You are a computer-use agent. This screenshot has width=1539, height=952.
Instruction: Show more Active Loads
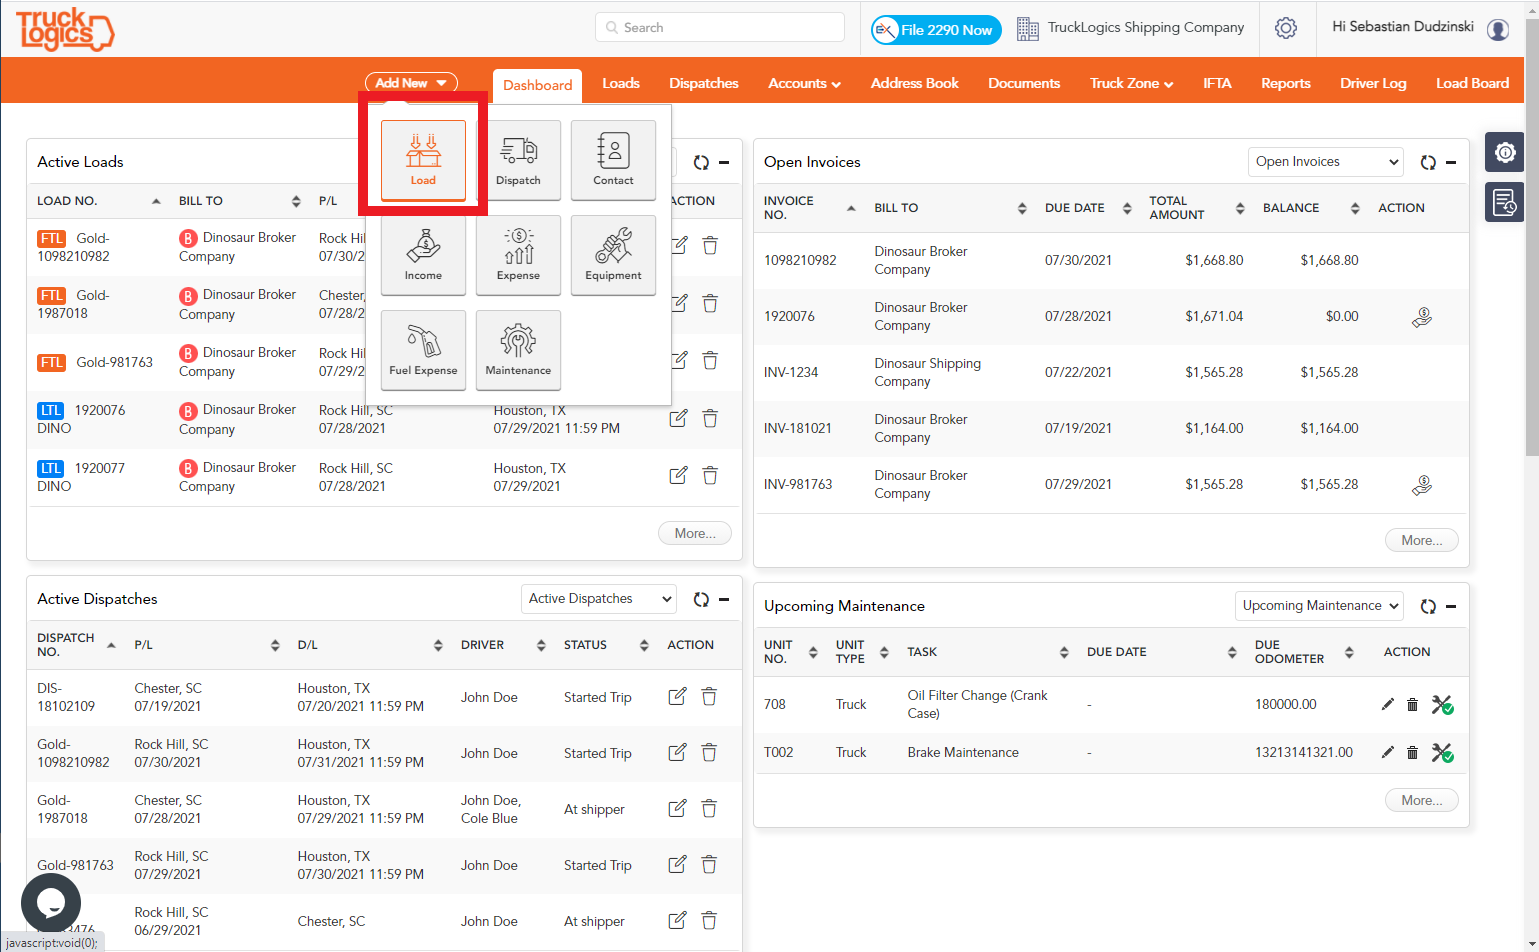pos(695,534)
